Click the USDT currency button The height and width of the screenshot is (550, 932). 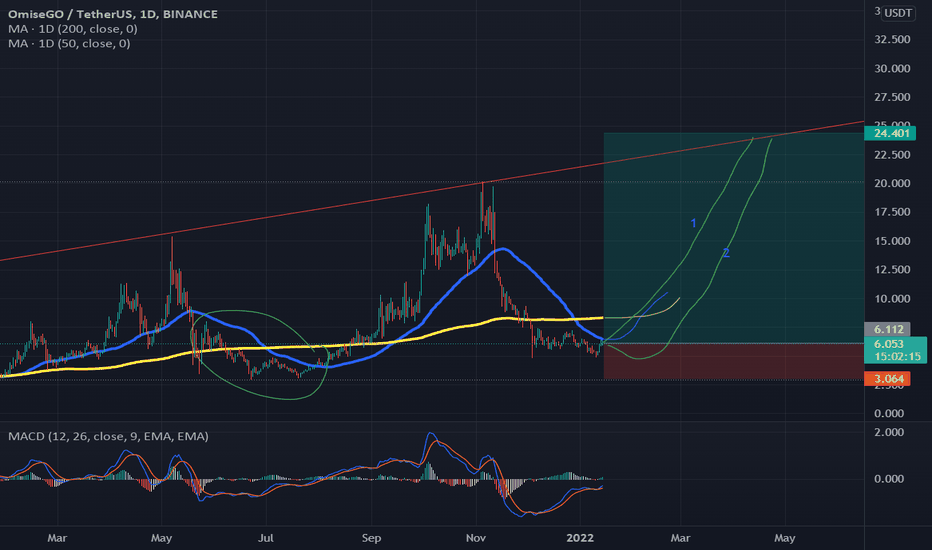pyautogui.click(x=898, y=13)
